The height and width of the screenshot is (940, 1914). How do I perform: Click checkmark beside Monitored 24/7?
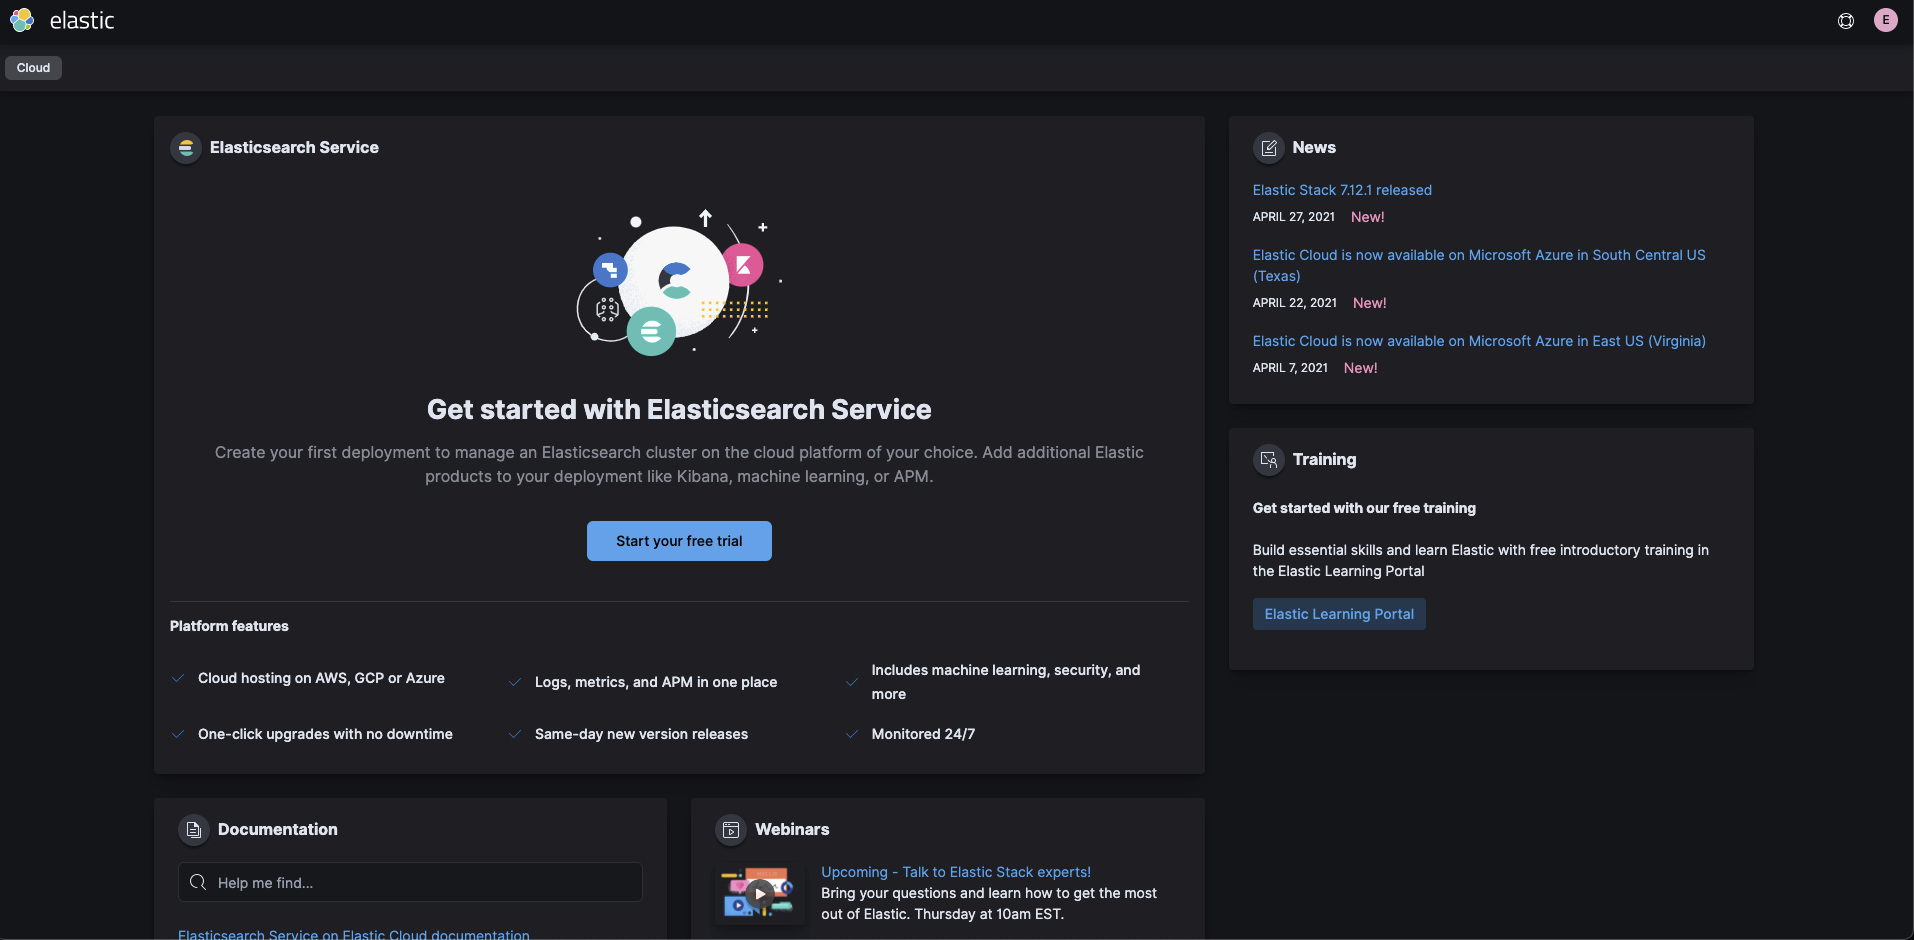[852, 734]
